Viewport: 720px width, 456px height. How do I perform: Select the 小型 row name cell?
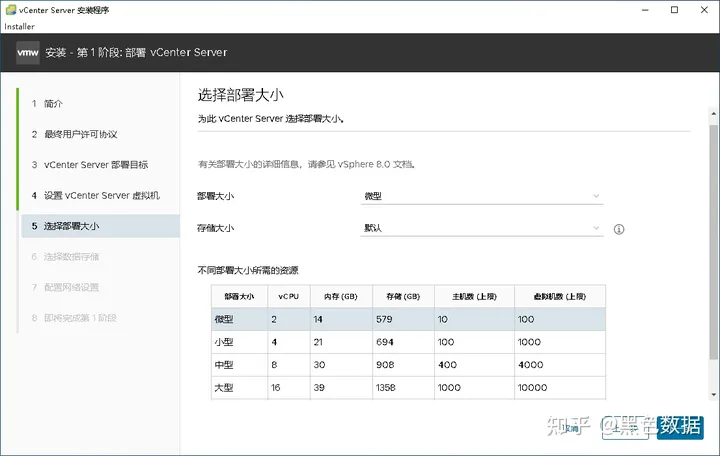click(239, 342)
